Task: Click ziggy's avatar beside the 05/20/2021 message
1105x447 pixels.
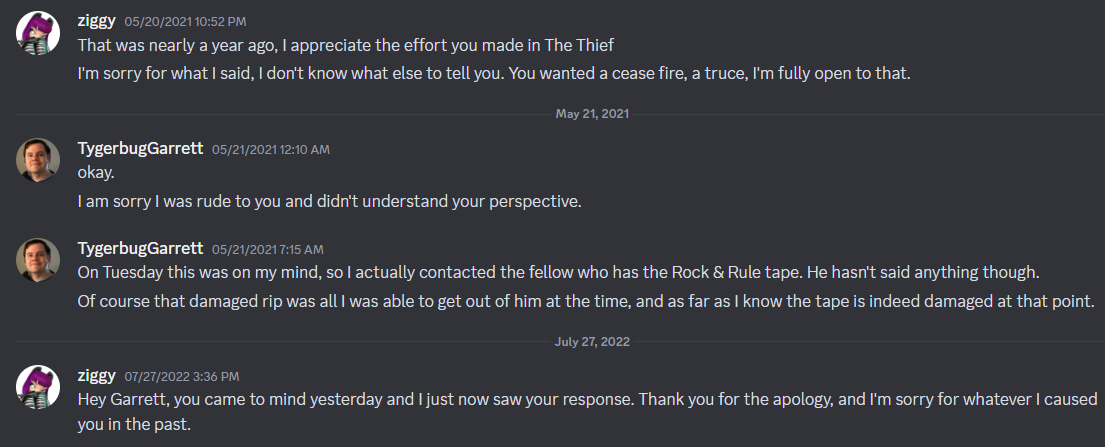Action: tap(36, 36)
